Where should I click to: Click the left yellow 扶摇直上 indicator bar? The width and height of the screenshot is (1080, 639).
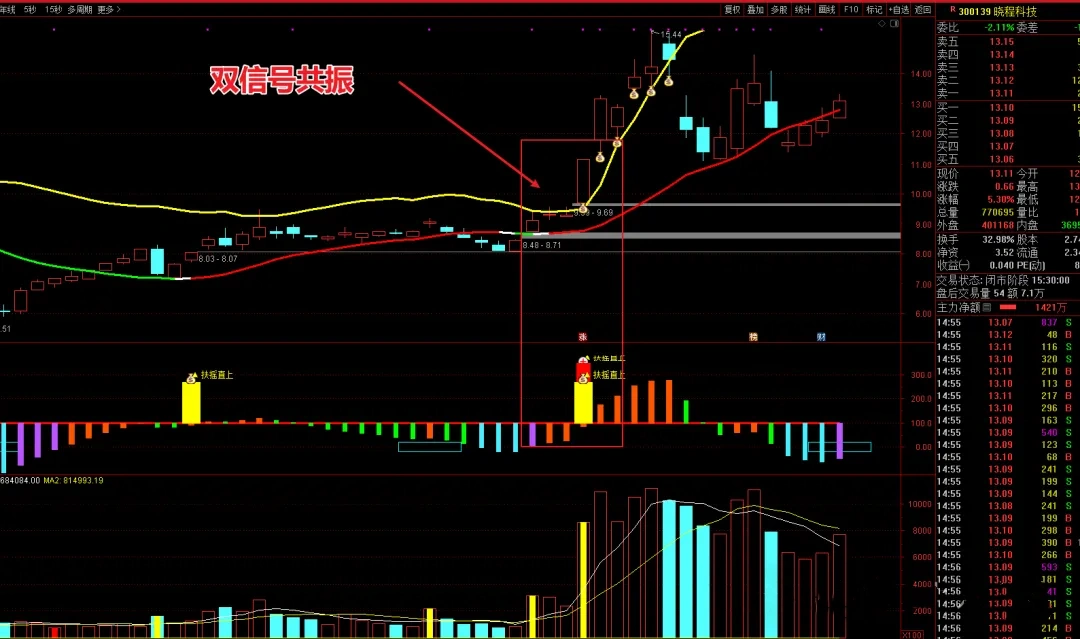191,403
